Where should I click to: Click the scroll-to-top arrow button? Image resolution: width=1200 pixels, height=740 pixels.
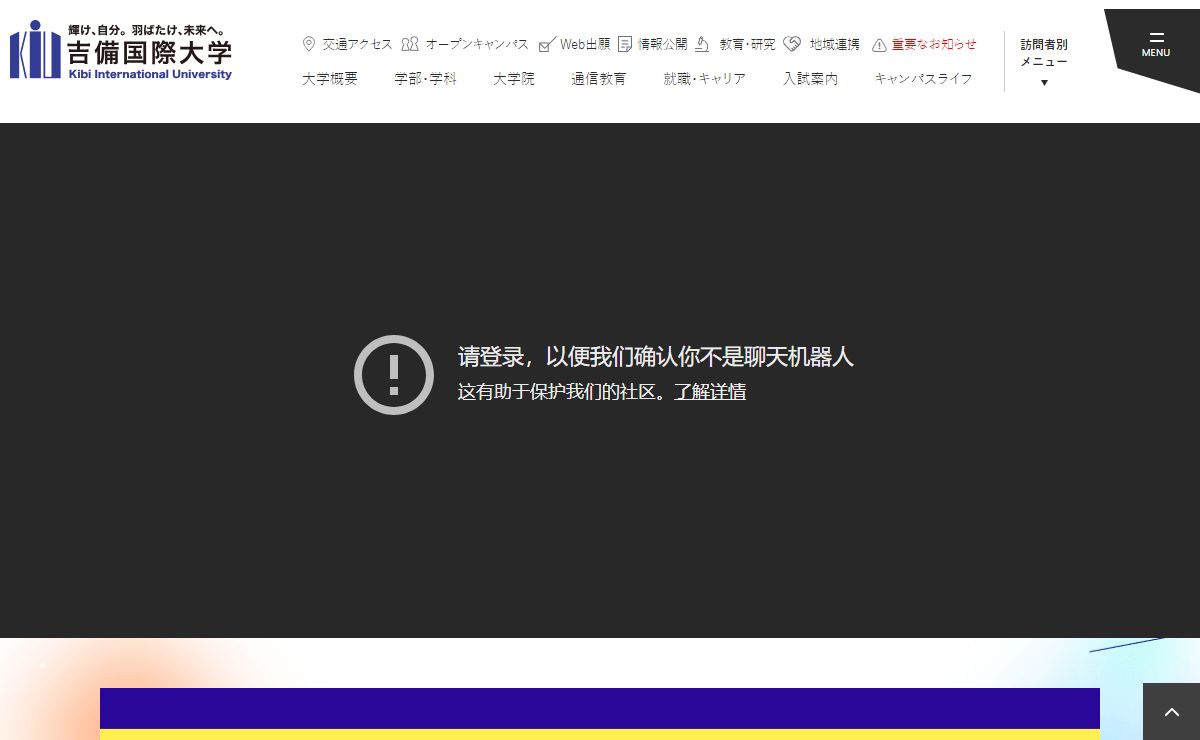coord(1172,712)
